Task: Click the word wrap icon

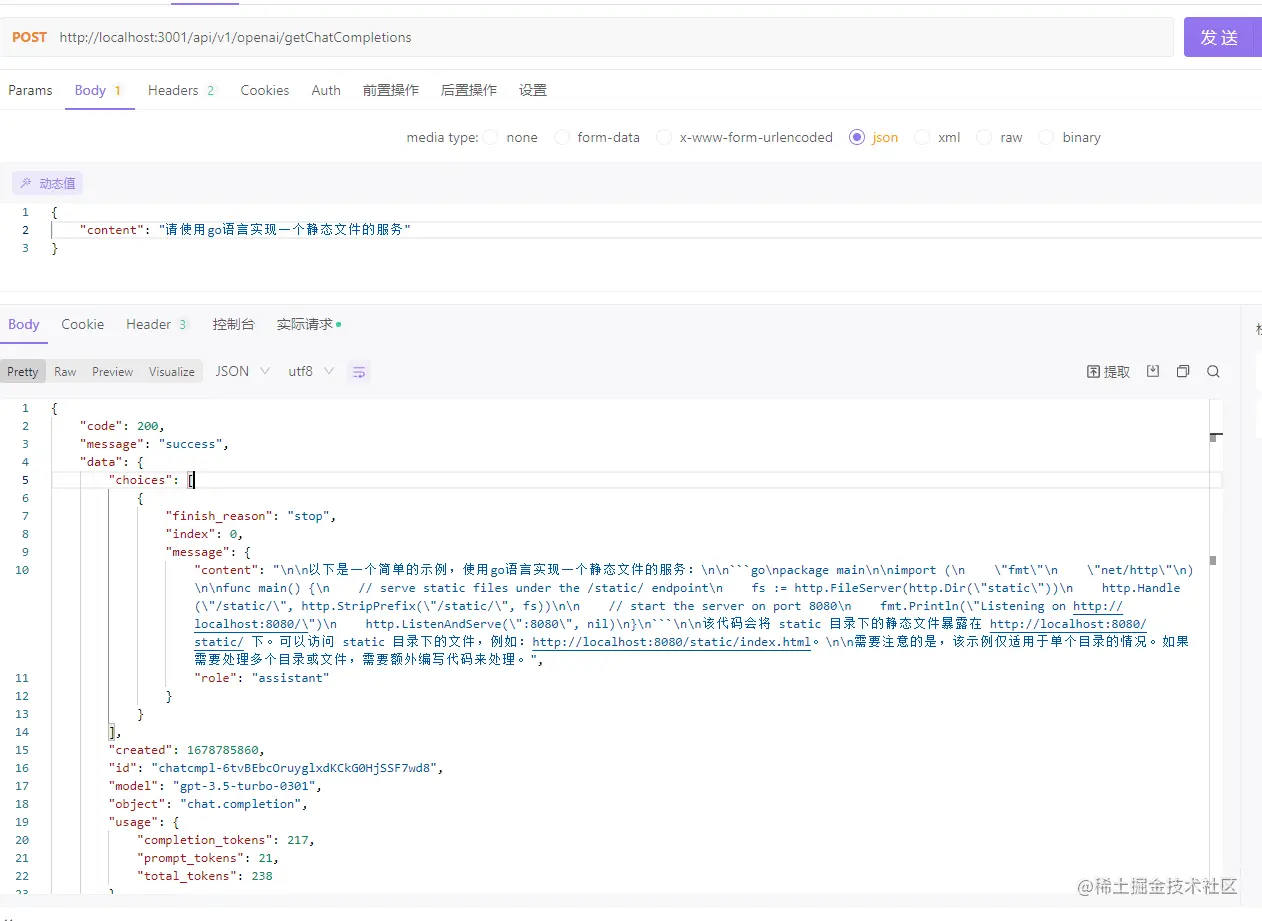Action: click(x=359, y=372)
